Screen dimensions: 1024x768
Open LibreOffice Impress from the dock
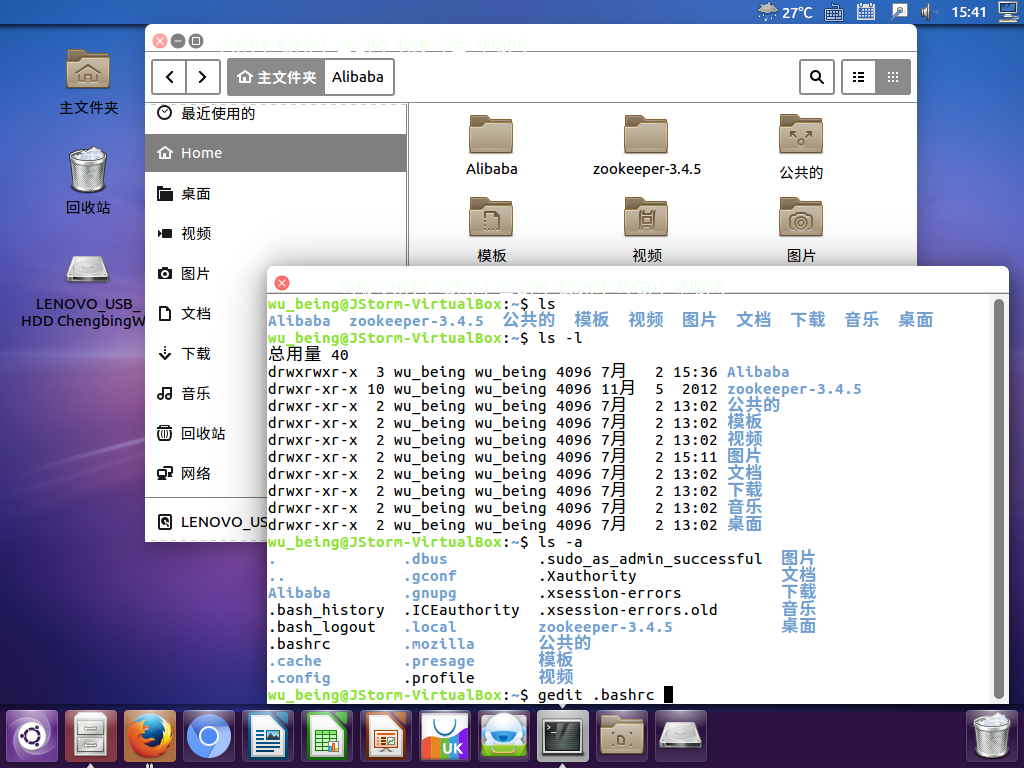[386, 737]
